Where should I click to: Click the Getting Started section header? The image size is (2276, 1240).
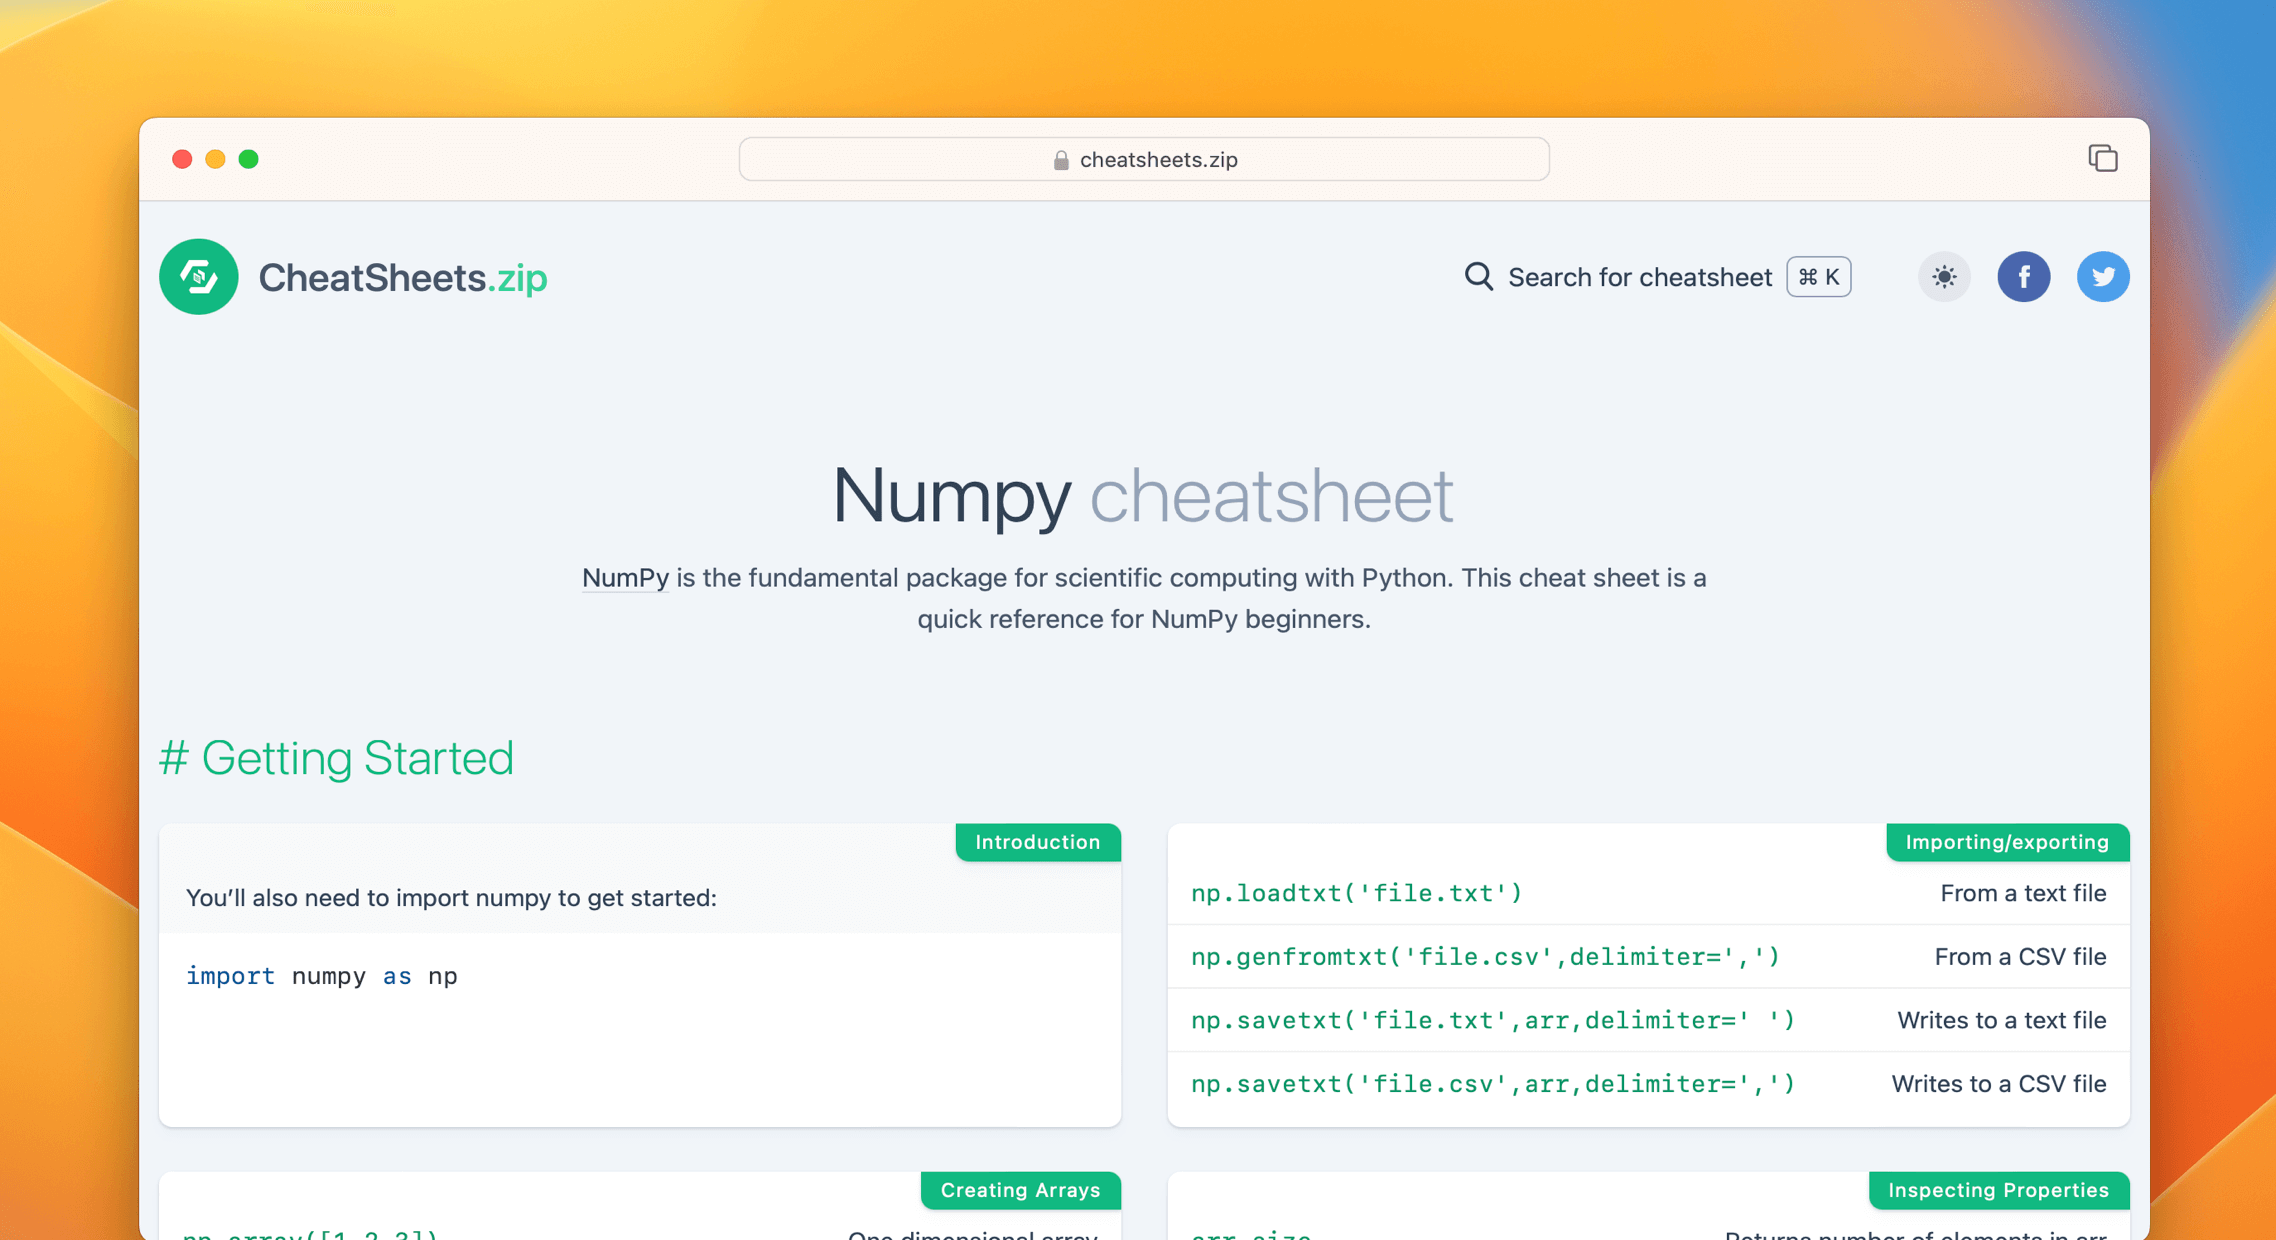click(x=337, y=758)
